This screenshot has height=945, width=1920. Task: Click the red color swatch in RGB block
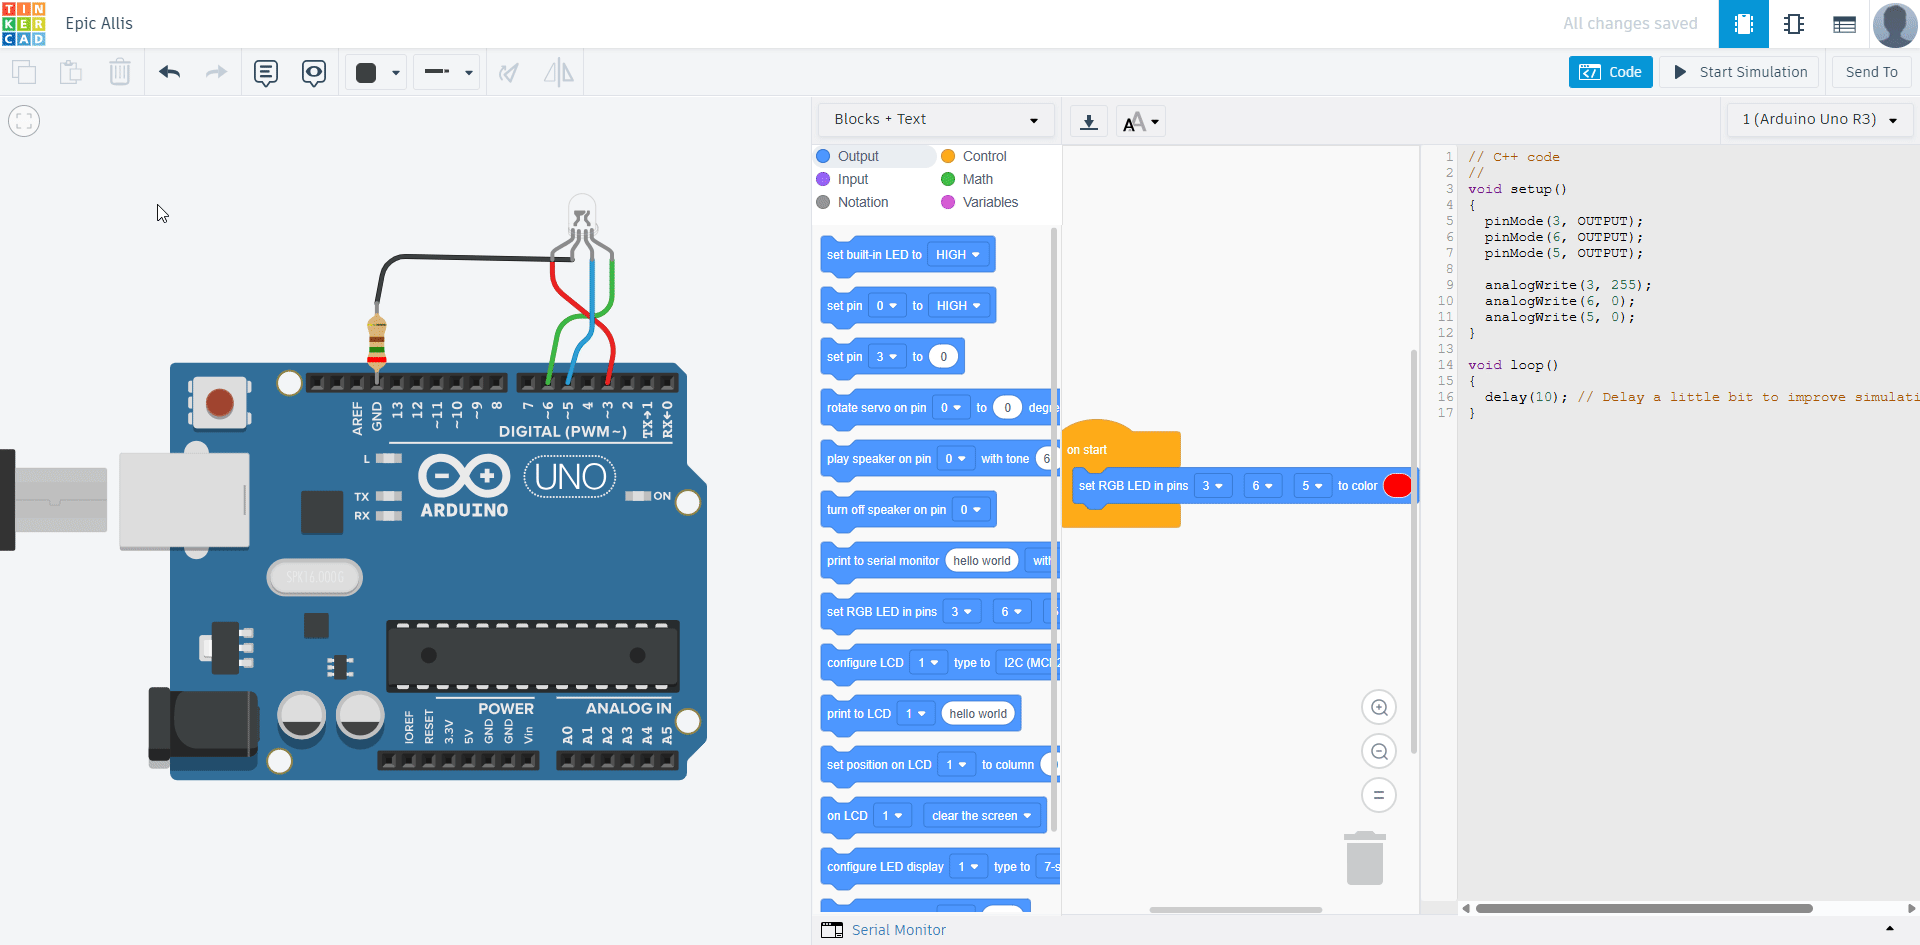[1398, 486]
